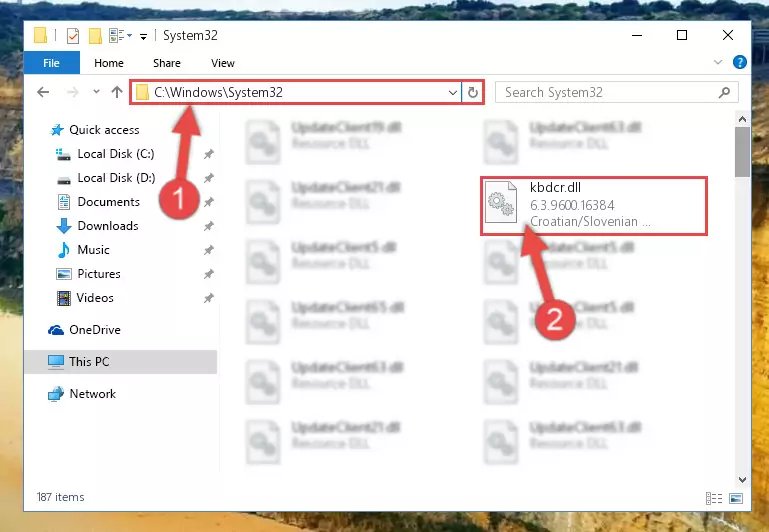Open the View ribbon tab
Screen dimensions: 769x532
pos(223,63)
